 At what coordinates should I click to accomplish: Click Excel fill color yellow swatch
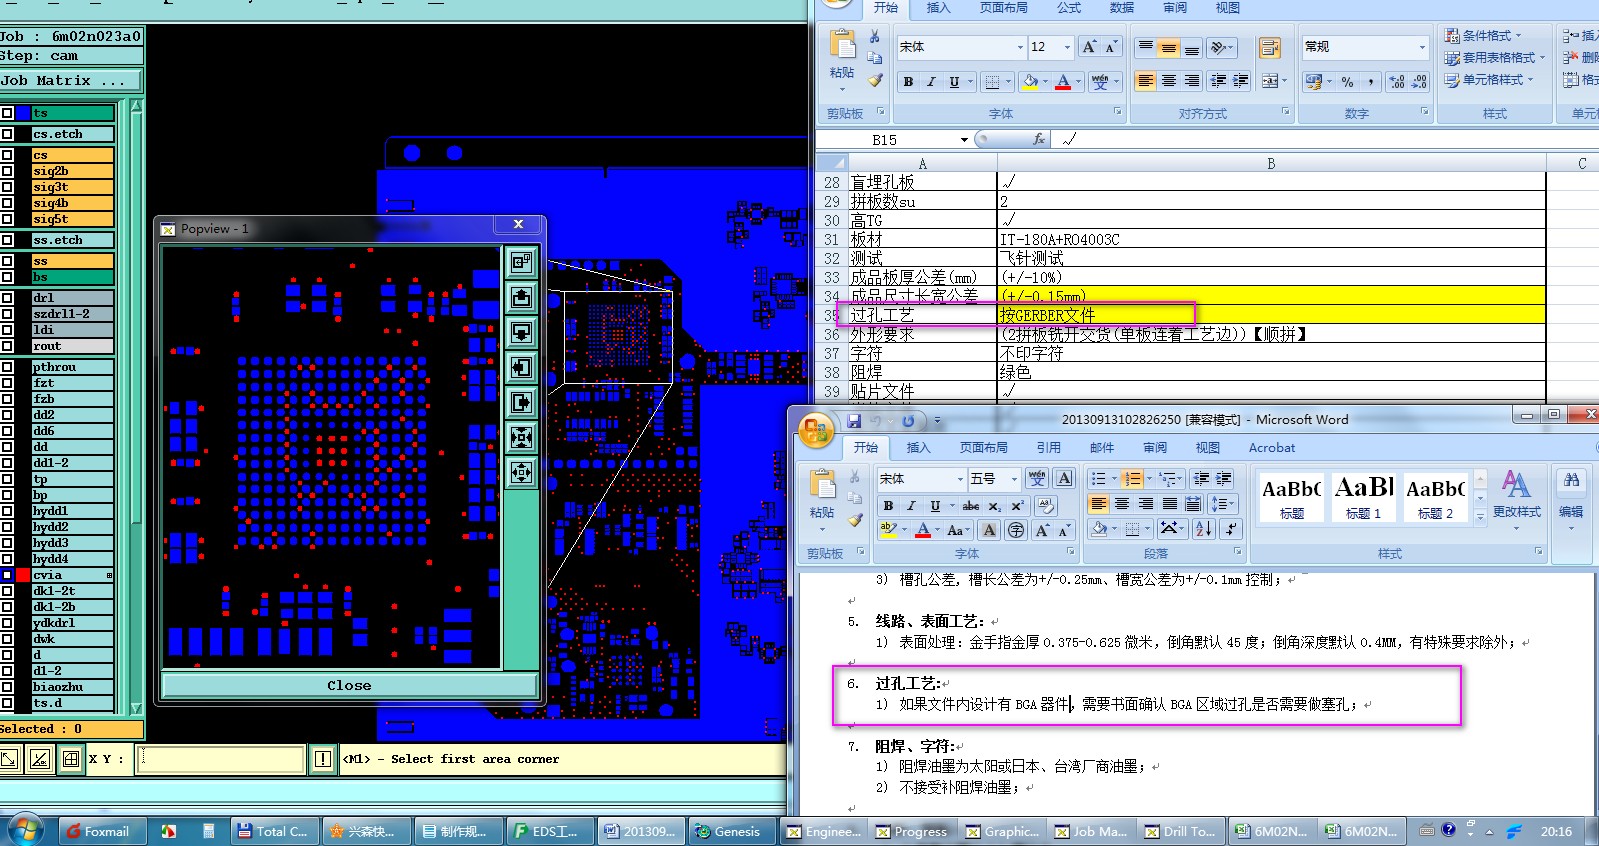(1030, 82)
